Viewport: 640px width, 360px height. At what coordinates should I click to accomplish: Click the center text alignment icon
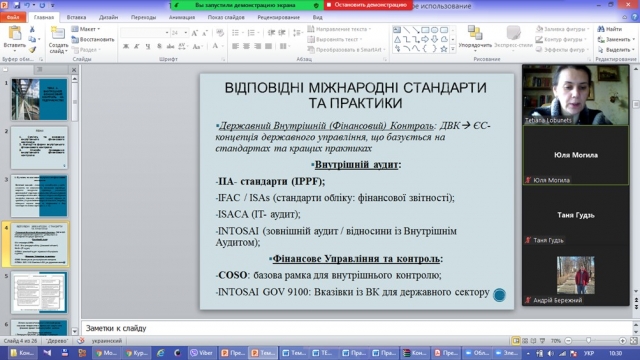click(247, 46)
